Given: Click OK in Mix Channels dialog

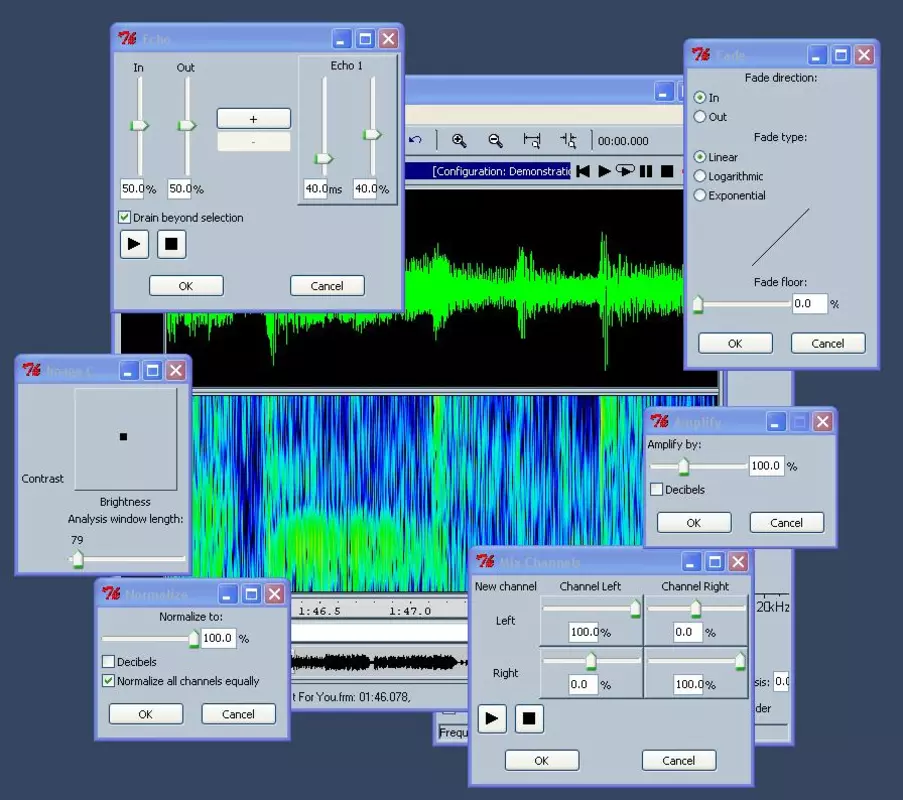Looking at the screenshot, I should point(542,760).
